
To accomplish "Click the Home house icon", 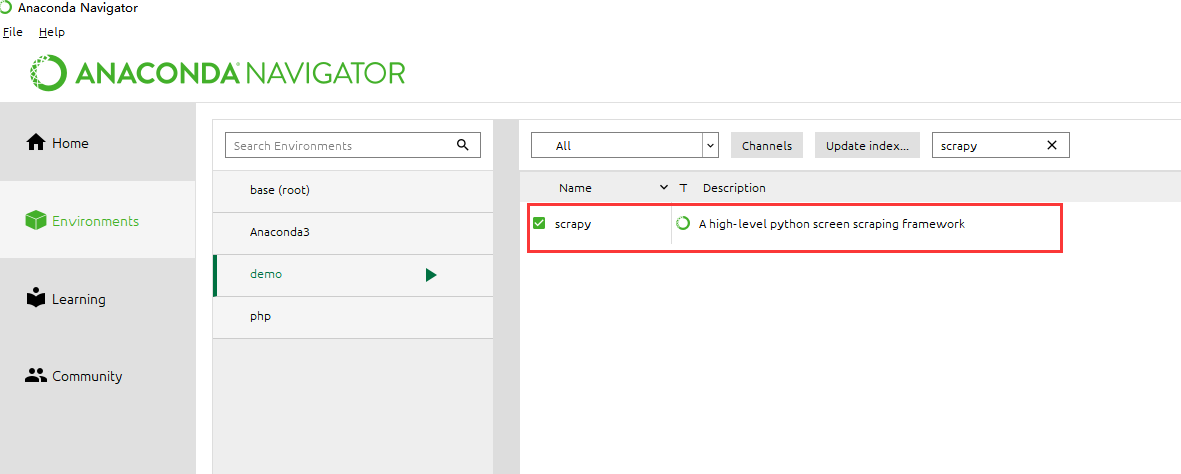I will pyautogui.click(x=35, y=142).
